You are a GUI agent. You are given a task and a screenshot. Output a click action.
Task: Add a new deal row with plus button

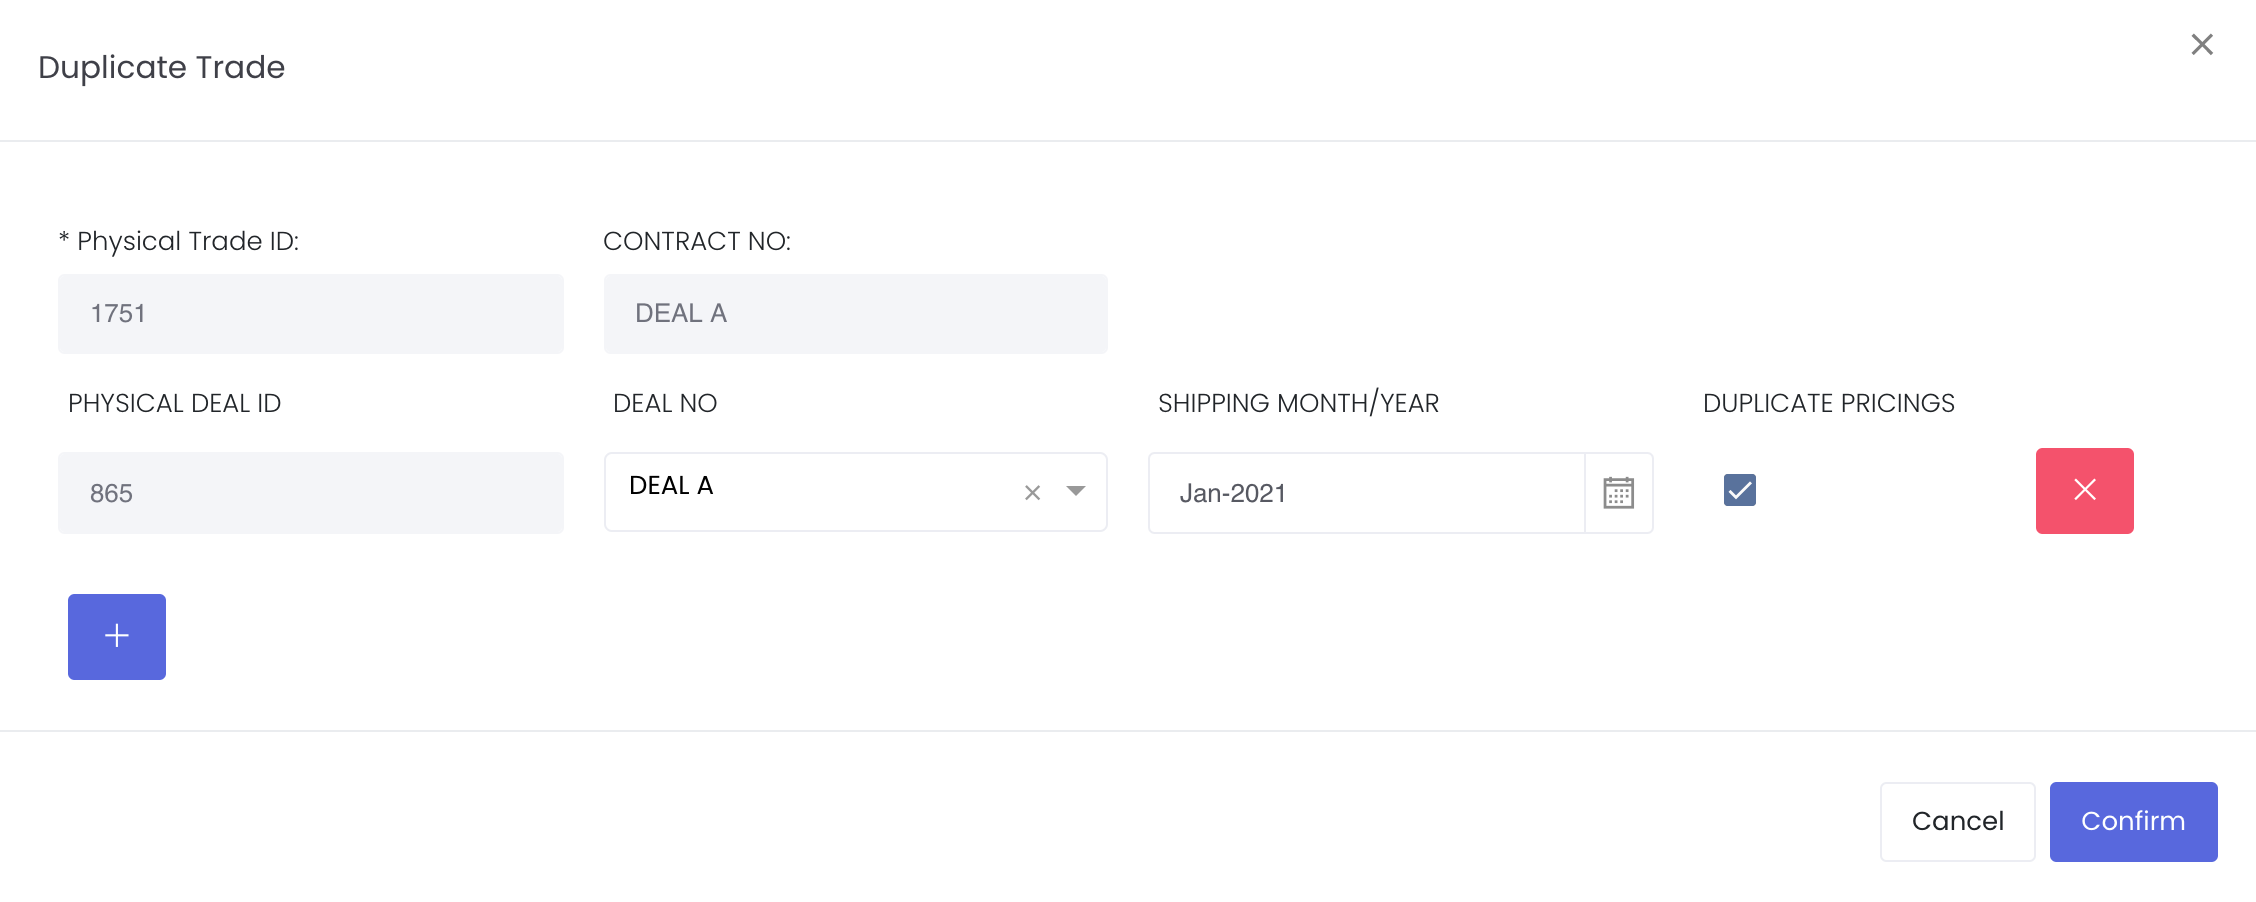click(x=117, y=637)
